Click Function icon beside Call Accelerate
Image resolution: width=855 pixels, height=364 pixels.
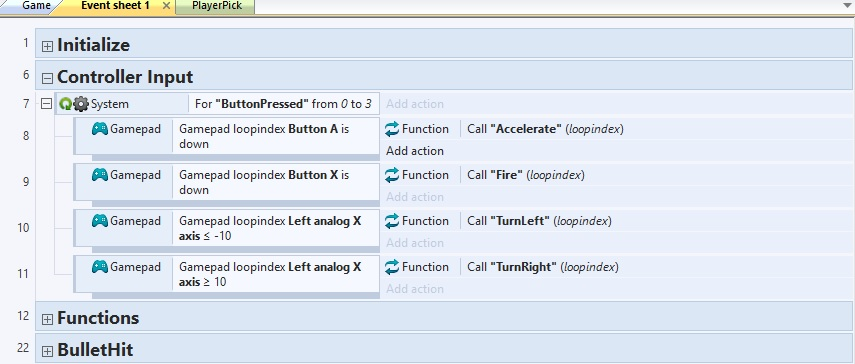392,129
